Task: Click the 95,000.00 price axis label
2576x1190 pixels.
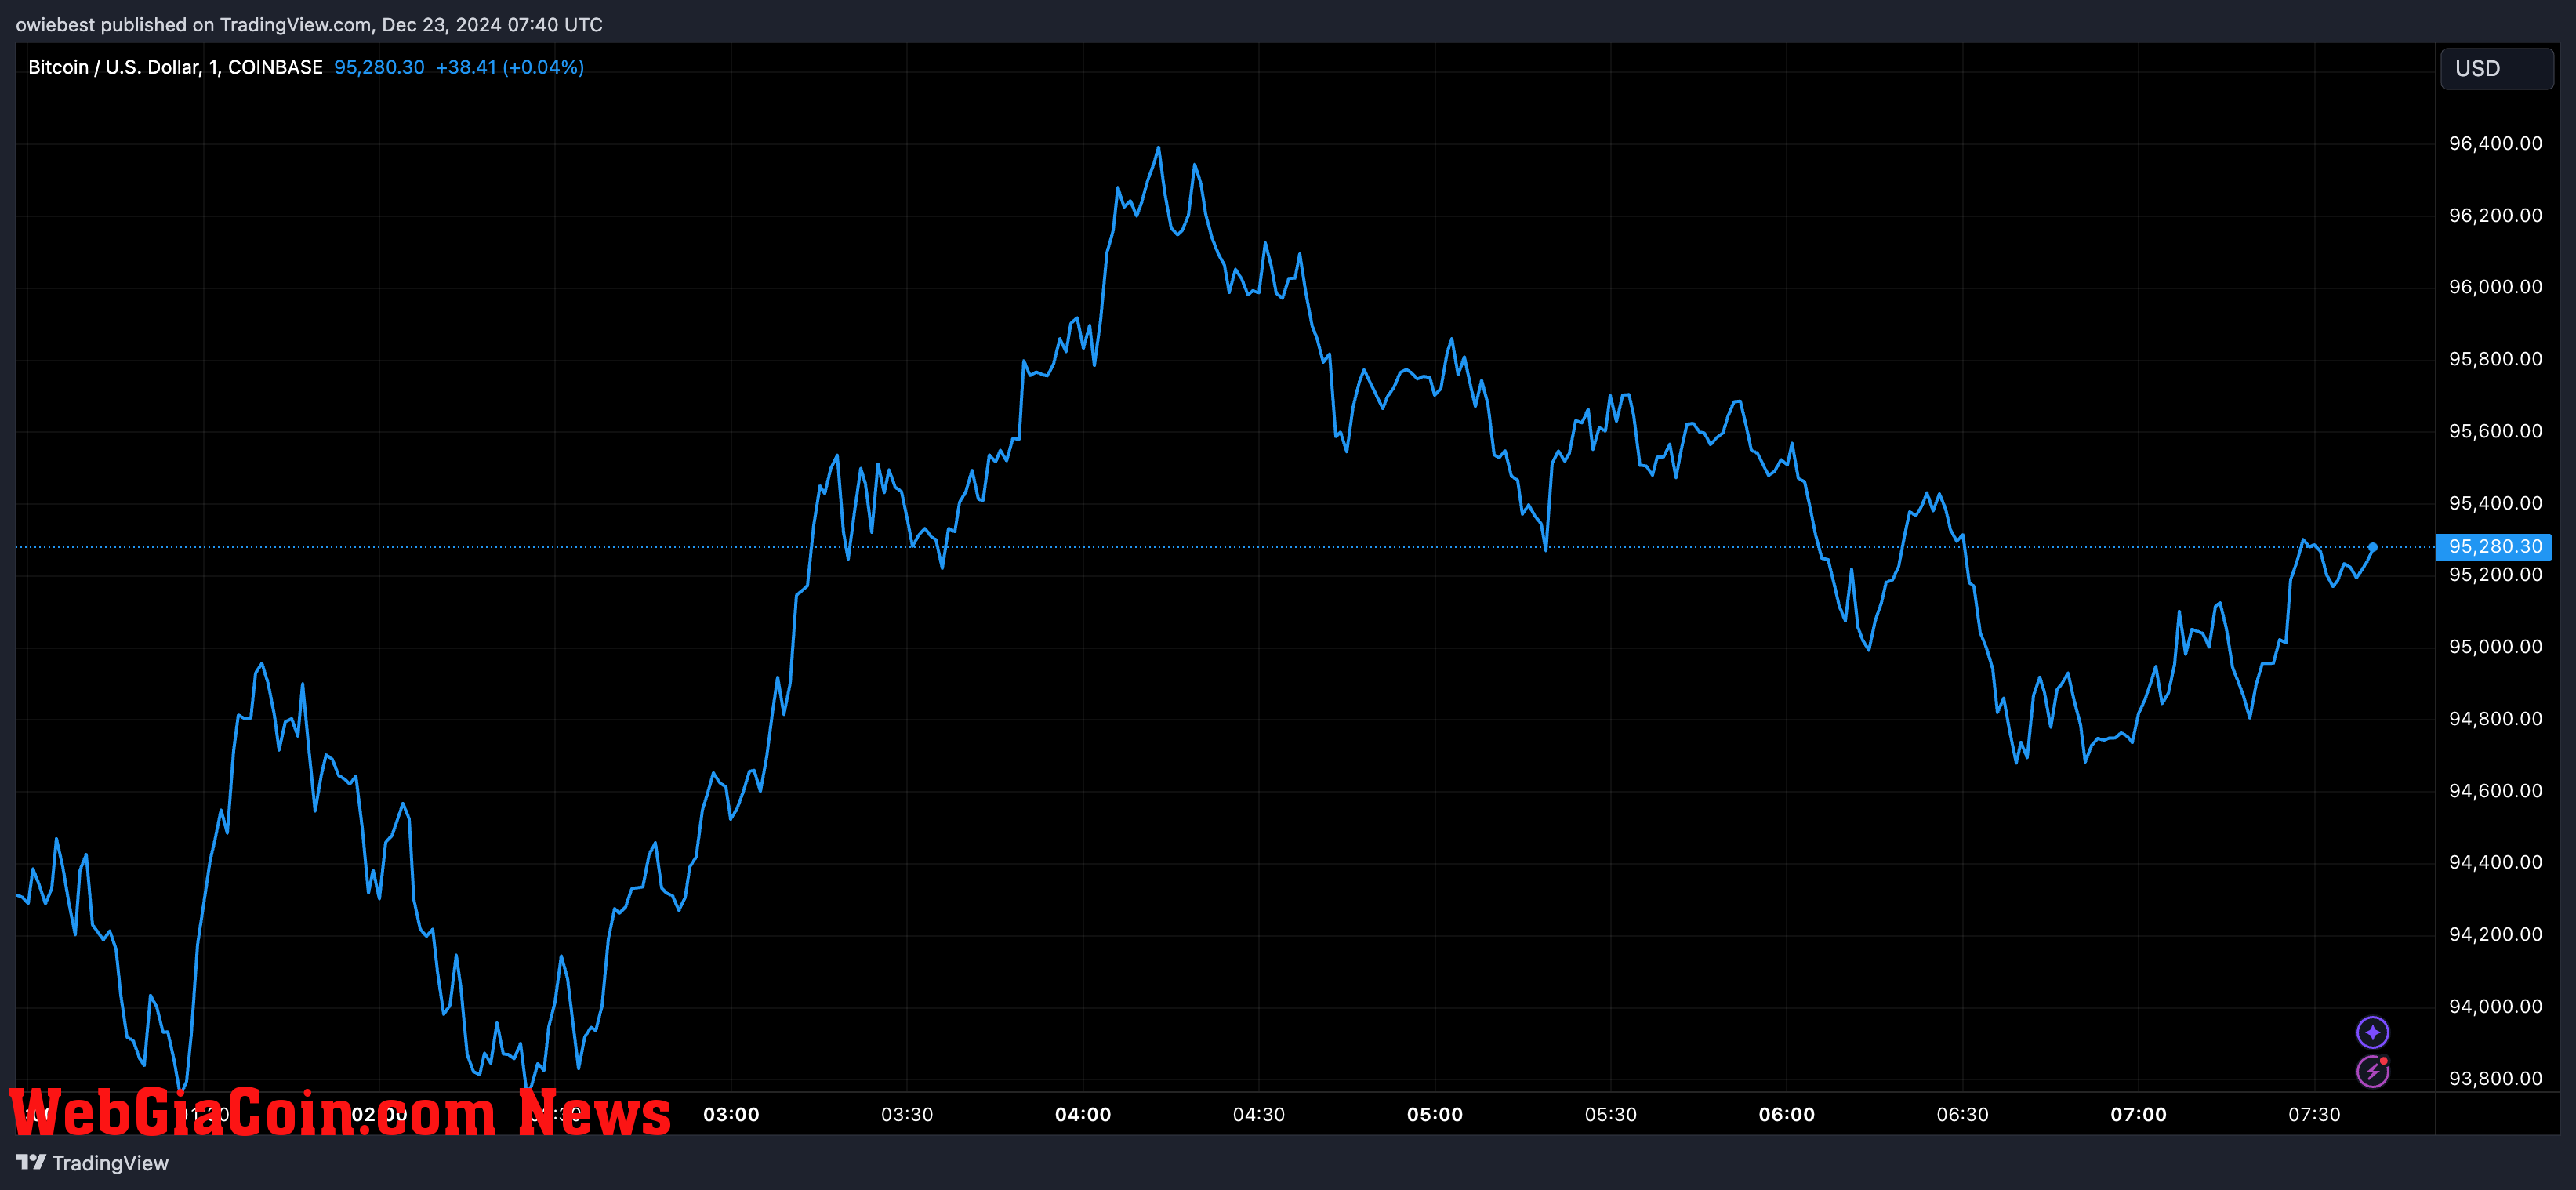Action: (x=2495, y=646)
